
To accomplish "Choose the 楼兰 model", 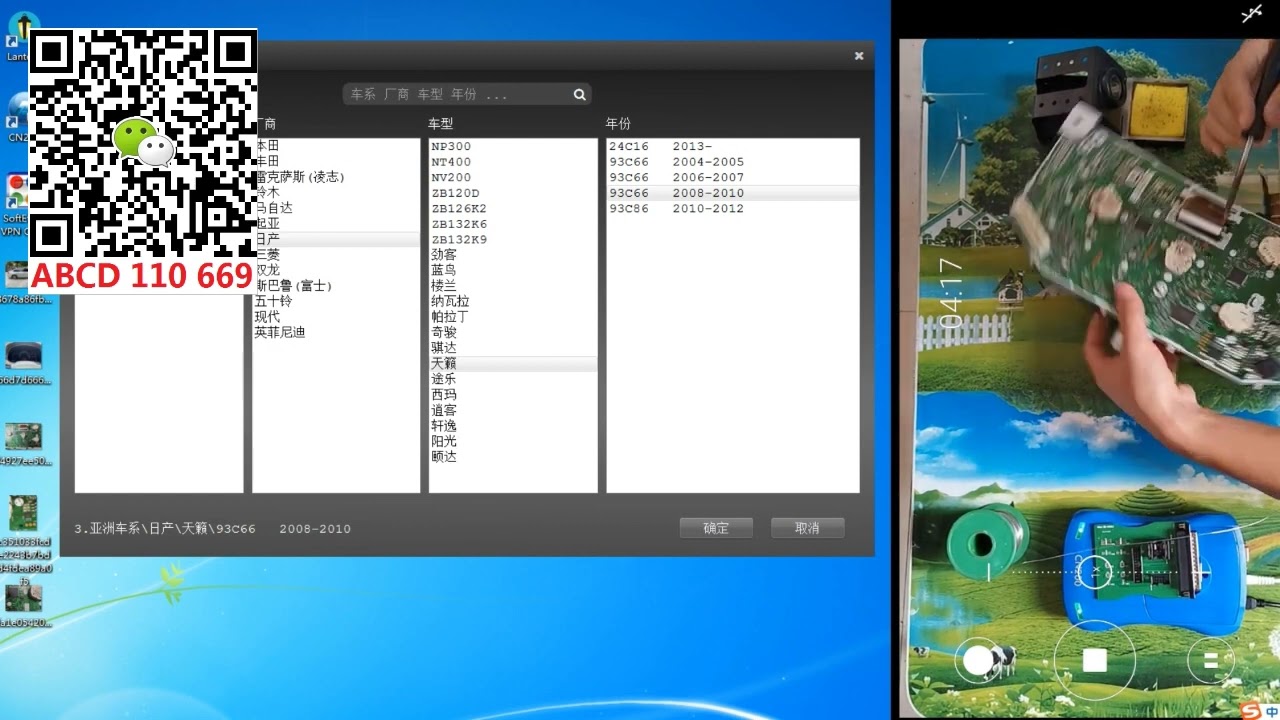I will 513,286.
